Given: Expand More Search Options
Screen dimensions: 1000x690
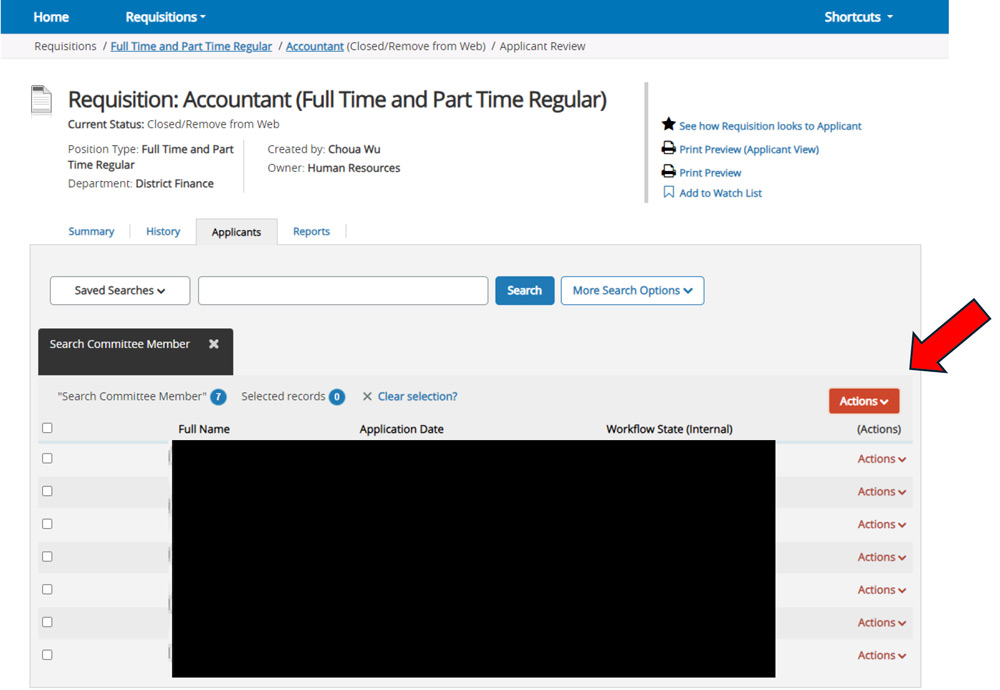Looking at the screenshot, I should [x=632, y=291].
